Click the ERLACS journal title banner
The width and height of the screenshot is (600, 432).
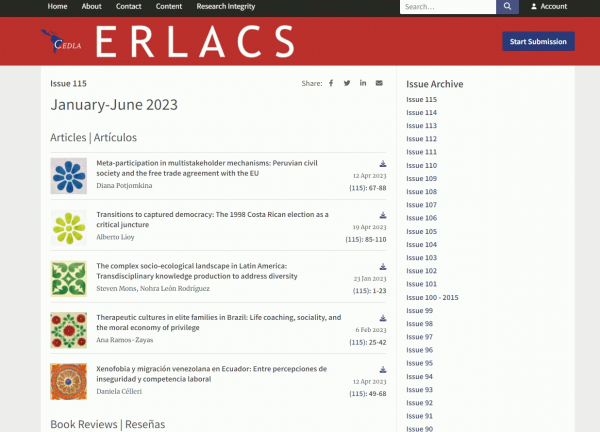pyautogui.click(x=195, y=41)
